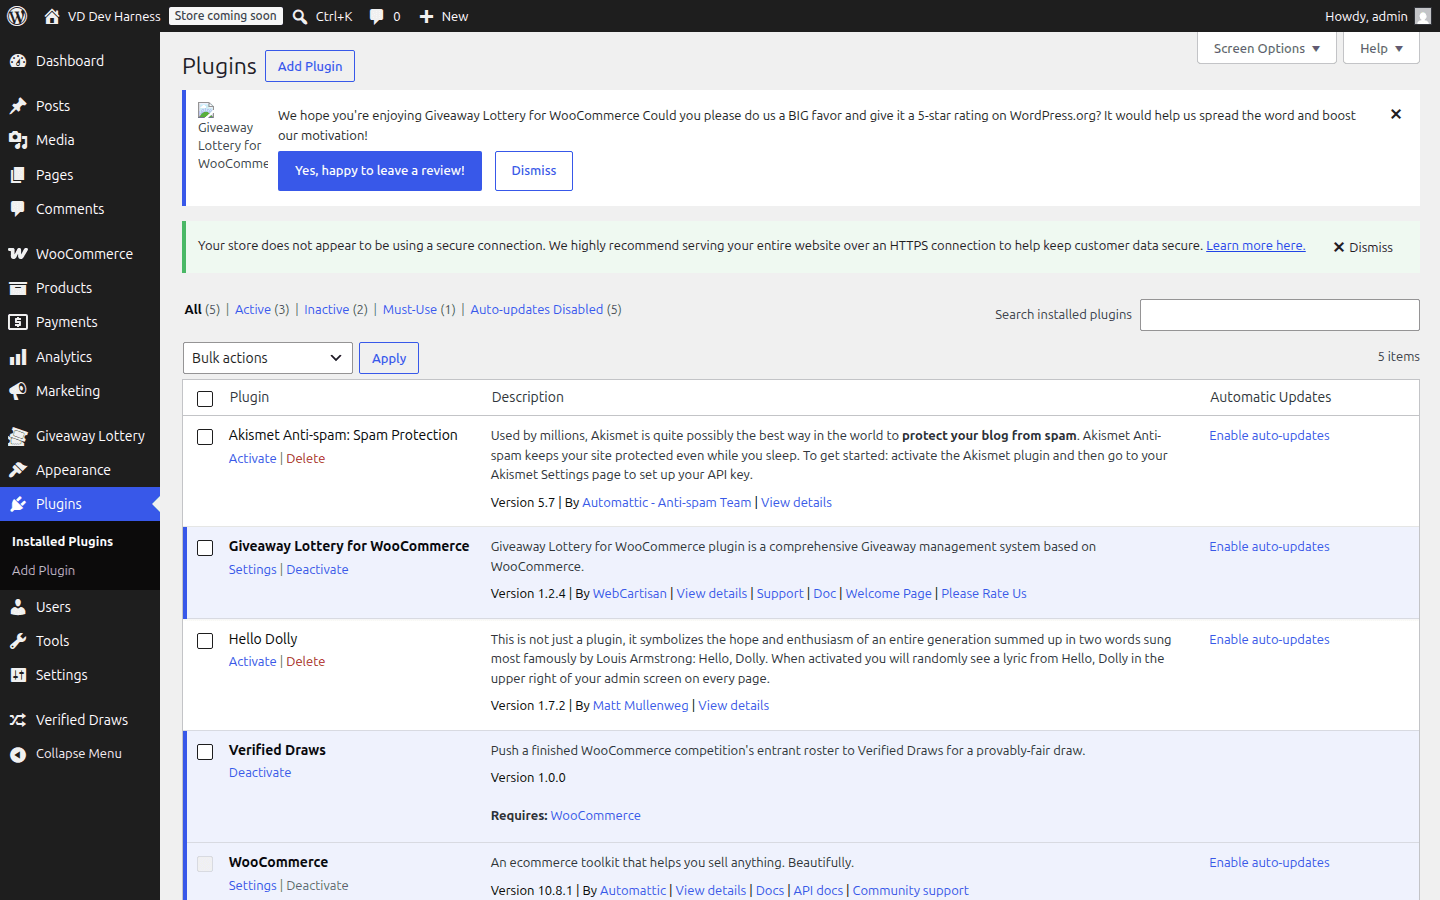Open Giveaway Lottery Please Rate Us link
This screenshot has height=900, width=1440.
[x=984, y=593]
